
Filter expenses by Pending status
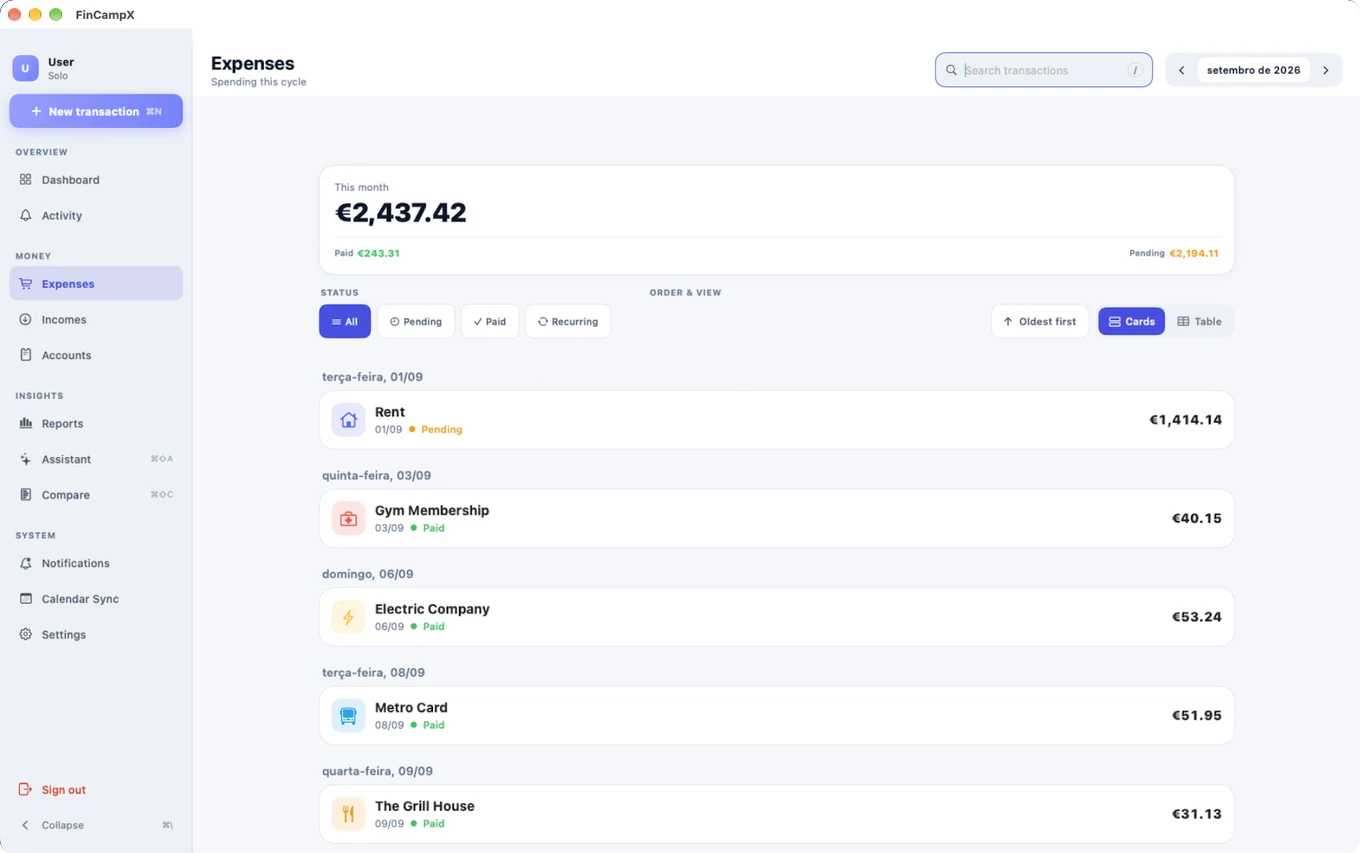click(x=416, y=322)
